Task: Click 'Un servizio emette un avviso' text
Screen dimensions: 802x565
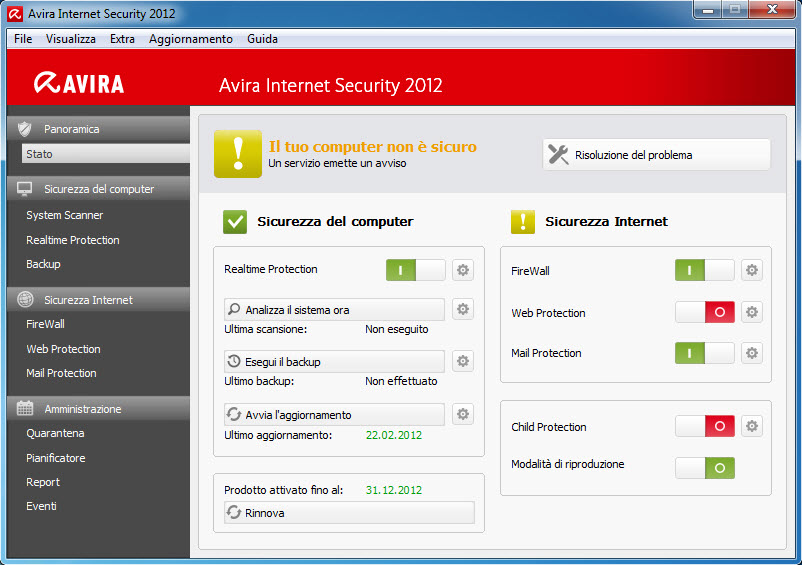Action: point(338,163)
